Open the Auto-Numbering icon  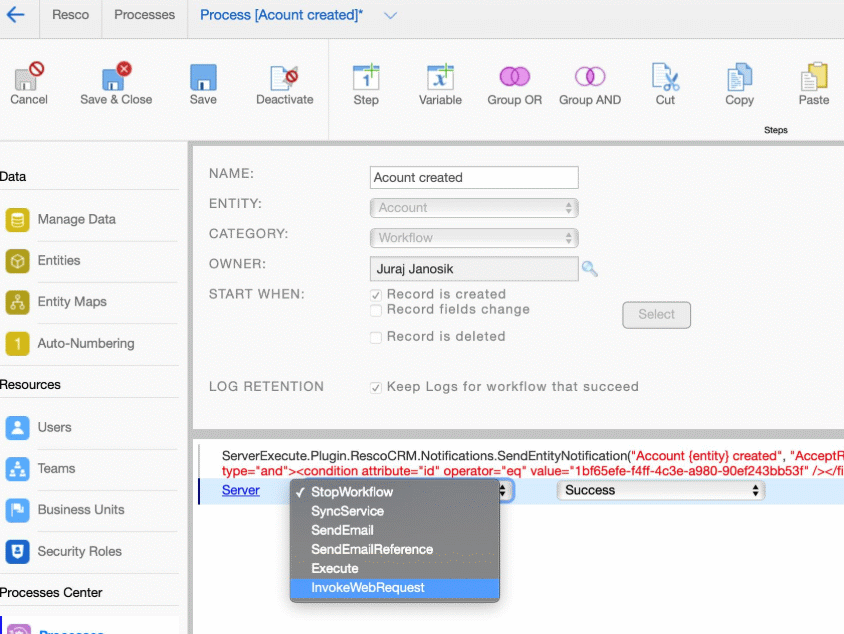pos(17,343)
